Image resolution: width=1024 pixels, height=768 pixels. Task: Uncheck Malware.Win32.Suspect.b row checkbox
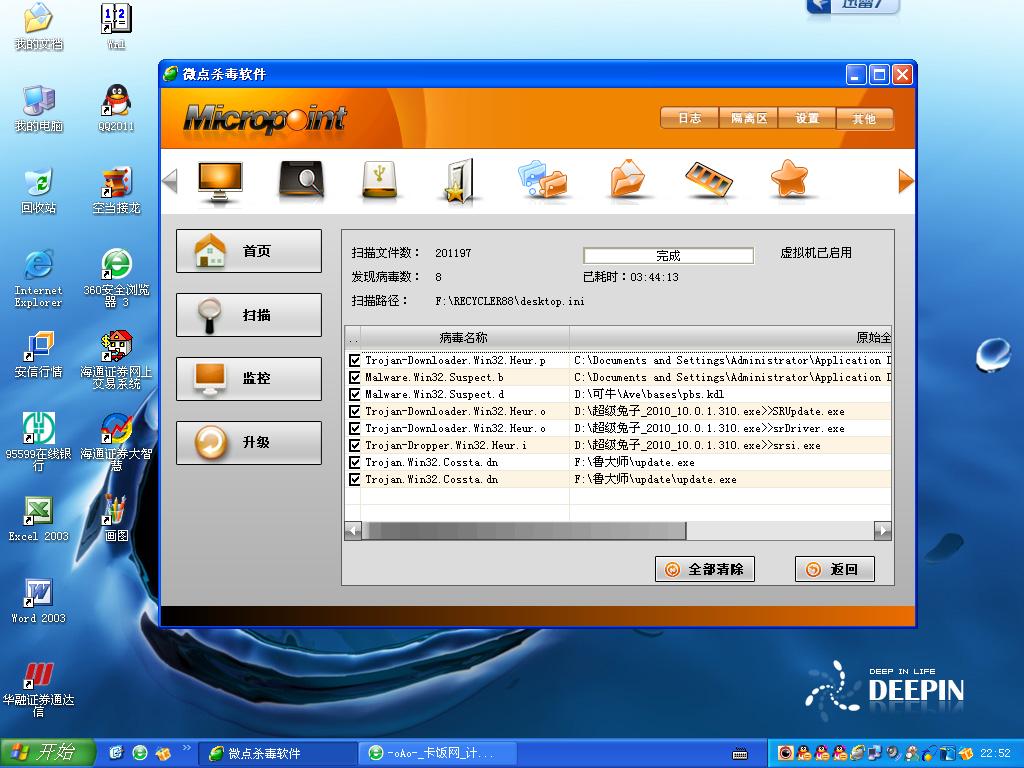point(355,377)
